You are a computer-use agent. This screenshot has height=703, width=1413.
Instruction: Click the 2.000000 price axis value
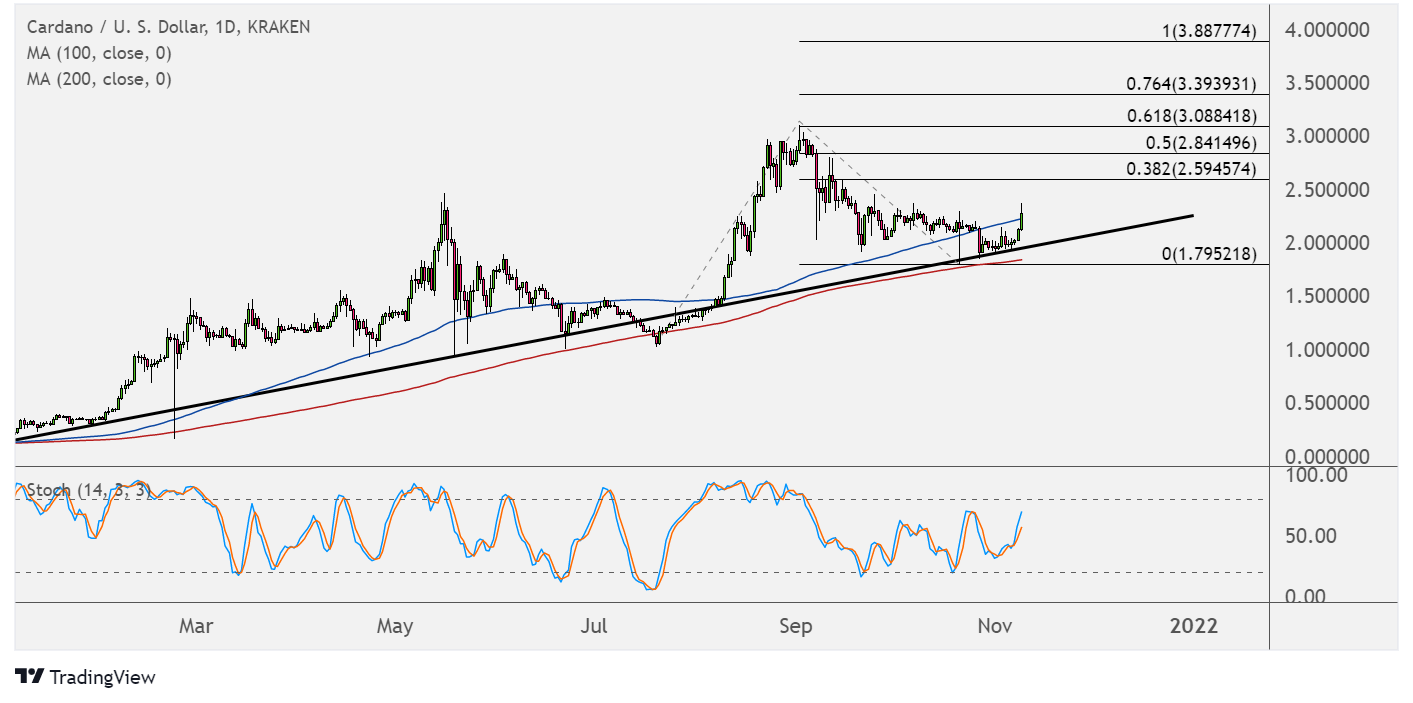click(1327, 243)
